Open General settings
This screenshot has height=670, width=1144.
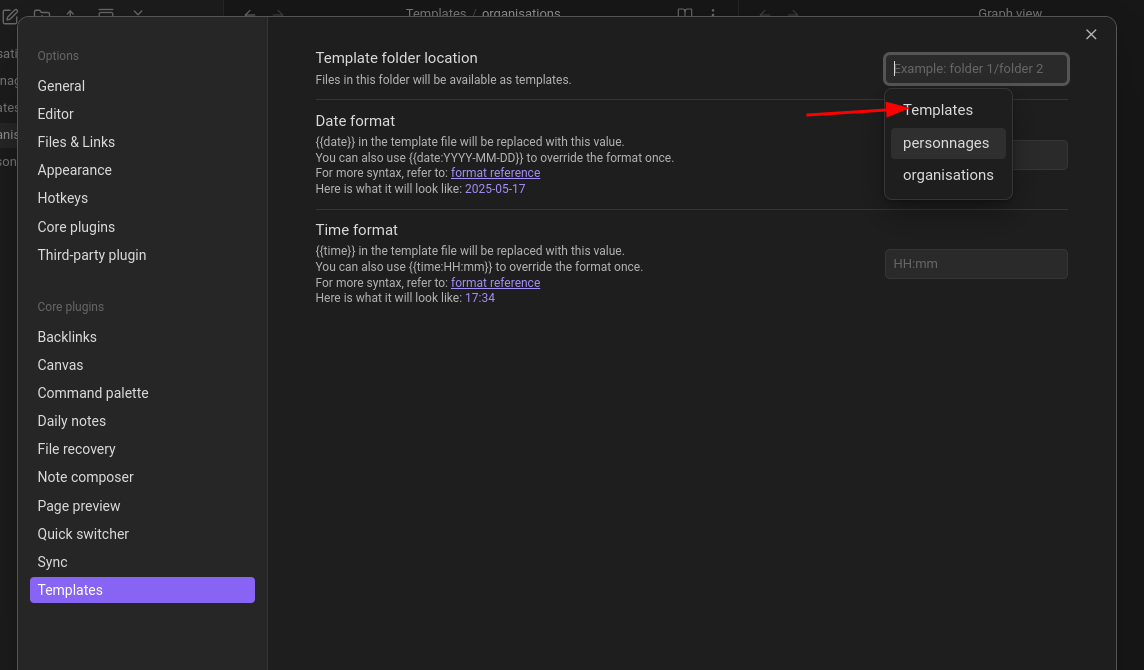[x=61, y=86]
